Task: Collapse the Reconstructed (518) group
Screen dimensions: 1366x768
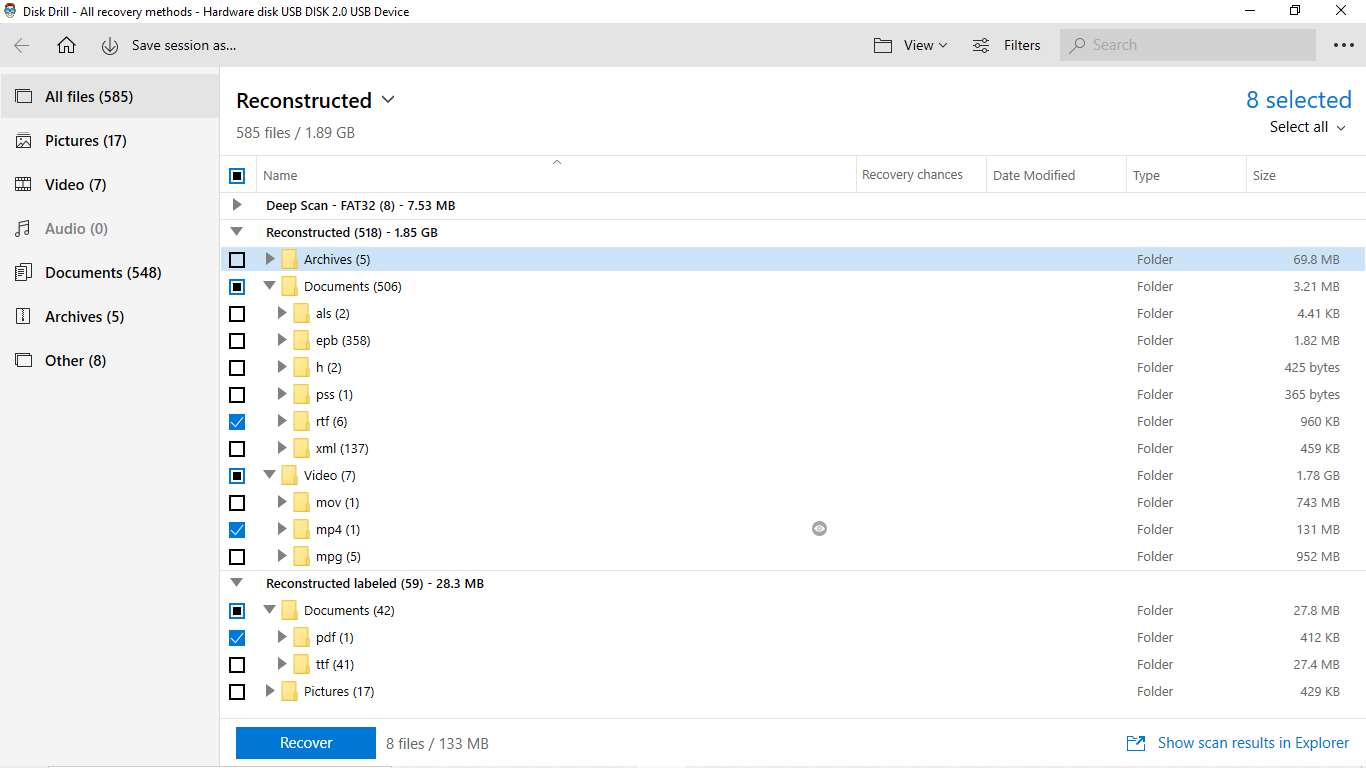Action: click(x=237, y=232)
